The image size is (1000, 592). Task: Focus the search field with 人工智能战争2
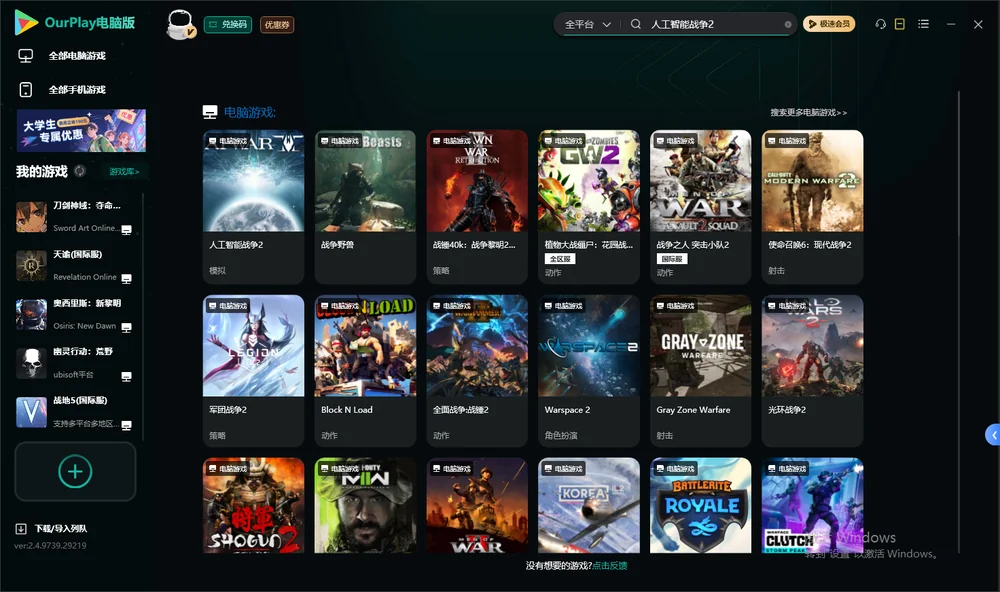click(714, 24)
